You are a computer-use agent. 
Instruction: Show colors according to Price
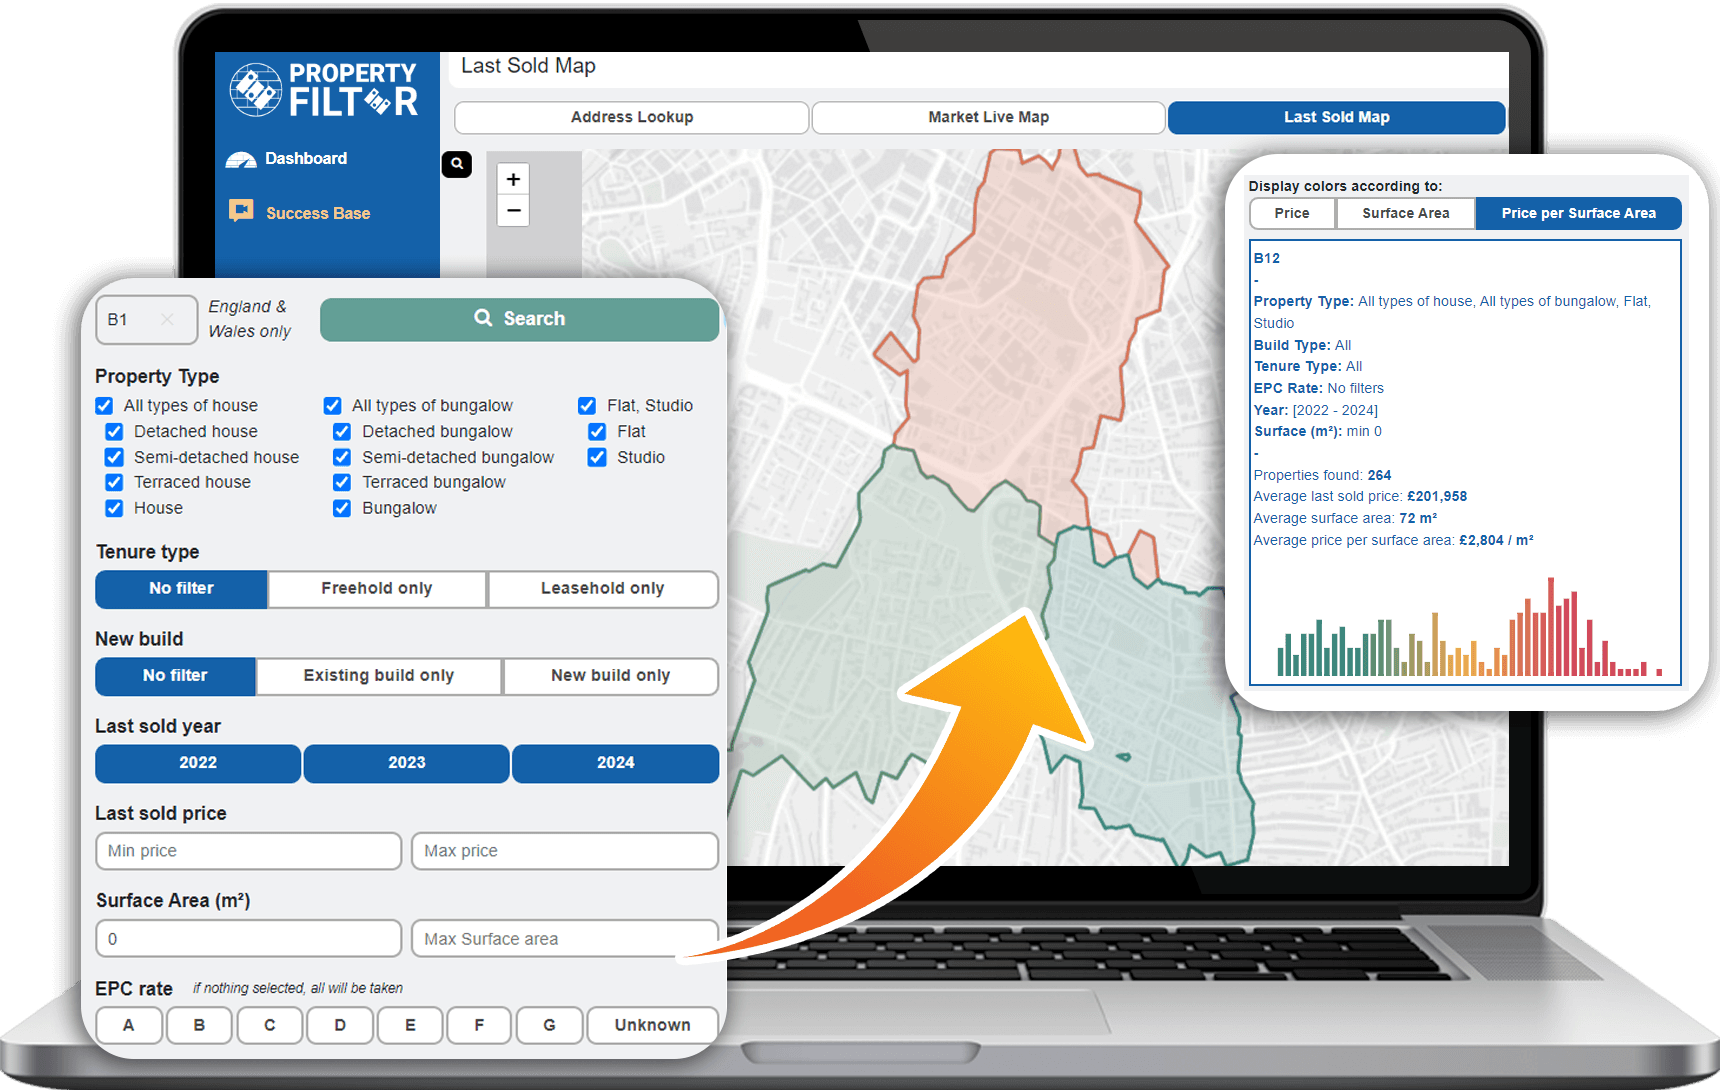coord(1292,213)
